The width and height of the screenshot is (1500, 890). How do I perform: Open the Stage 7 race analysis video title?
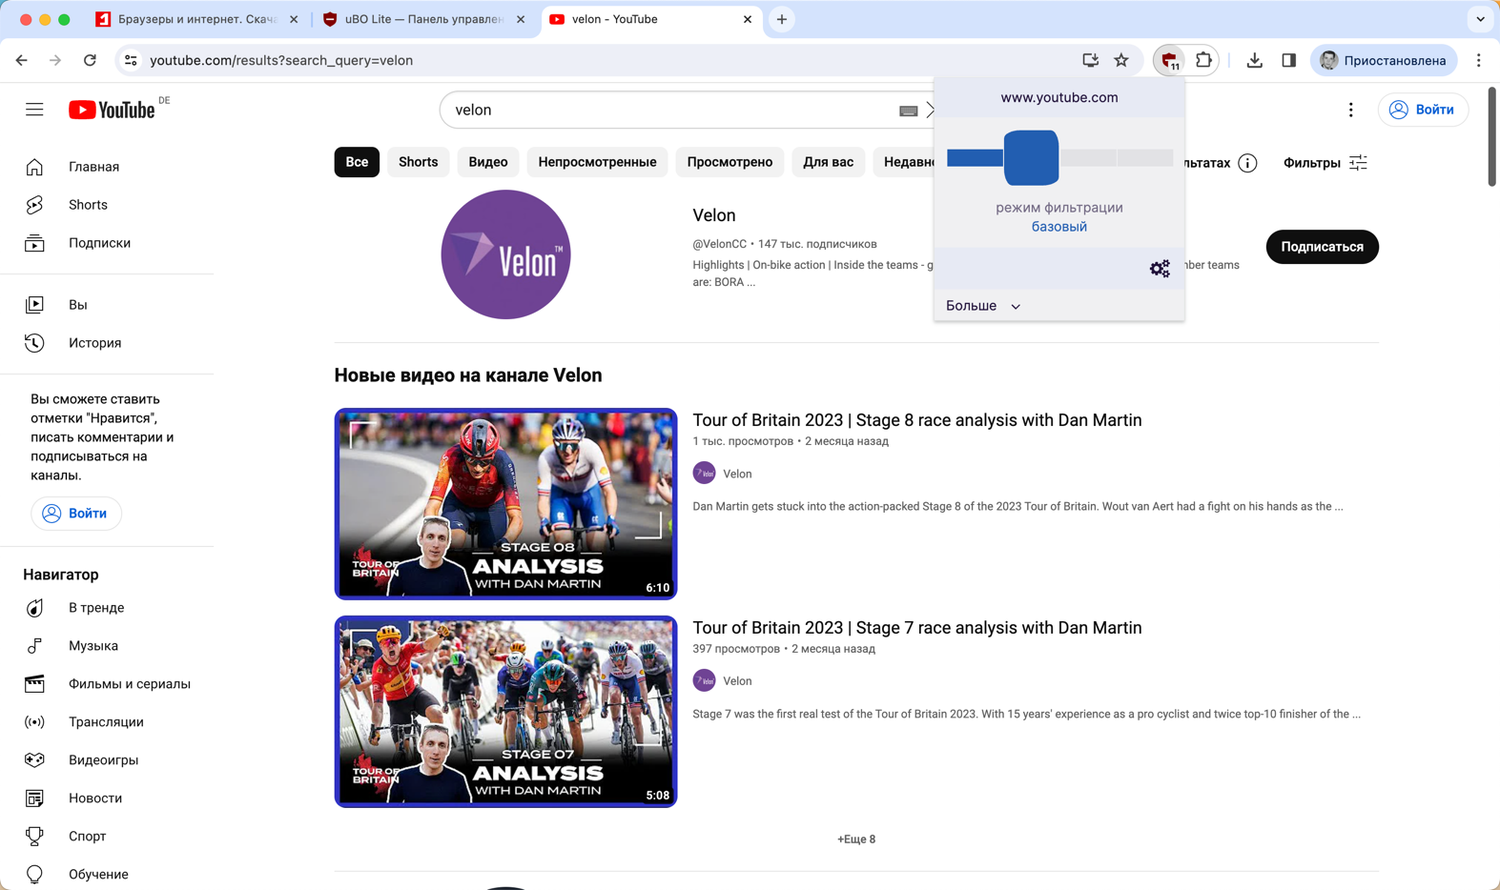click(x=917, y=628)
